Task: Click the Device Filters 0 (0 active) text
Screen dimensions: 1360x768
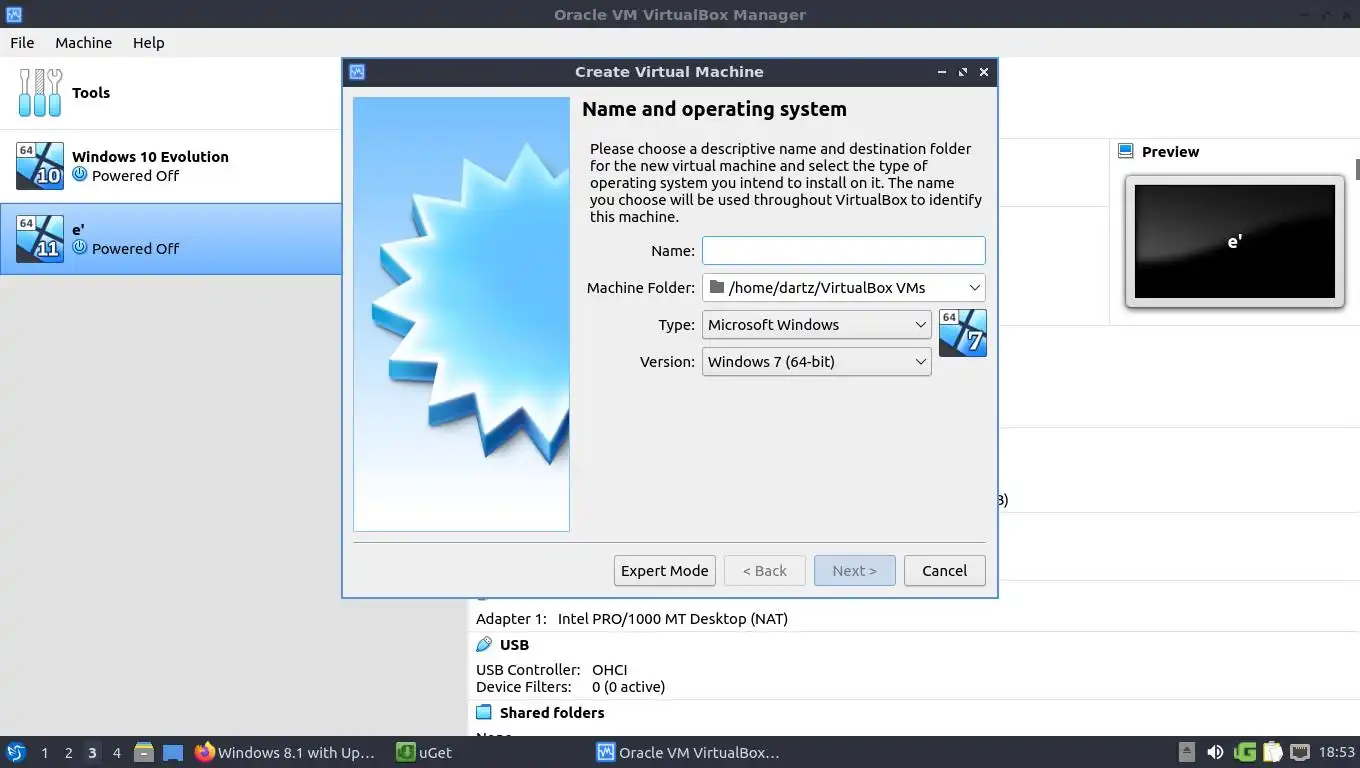Action: coord(570,687)
